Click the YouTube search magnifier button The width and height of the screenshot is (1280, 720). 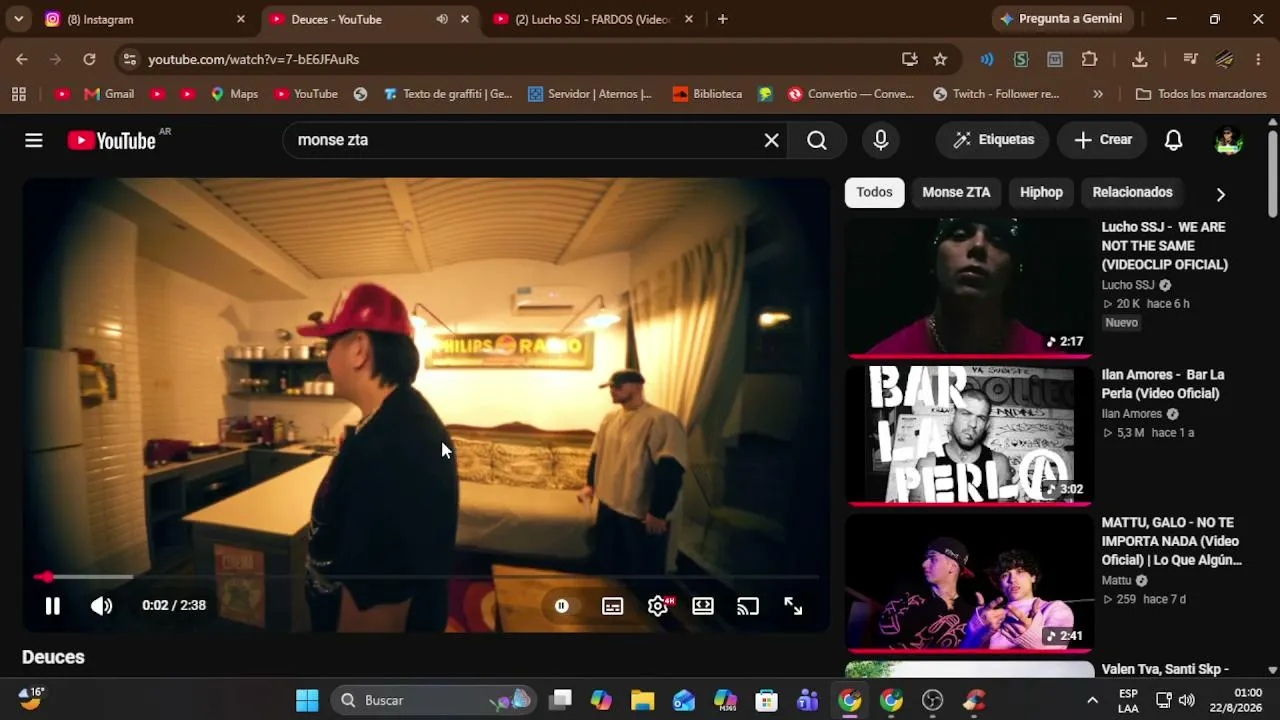(817, 140)
